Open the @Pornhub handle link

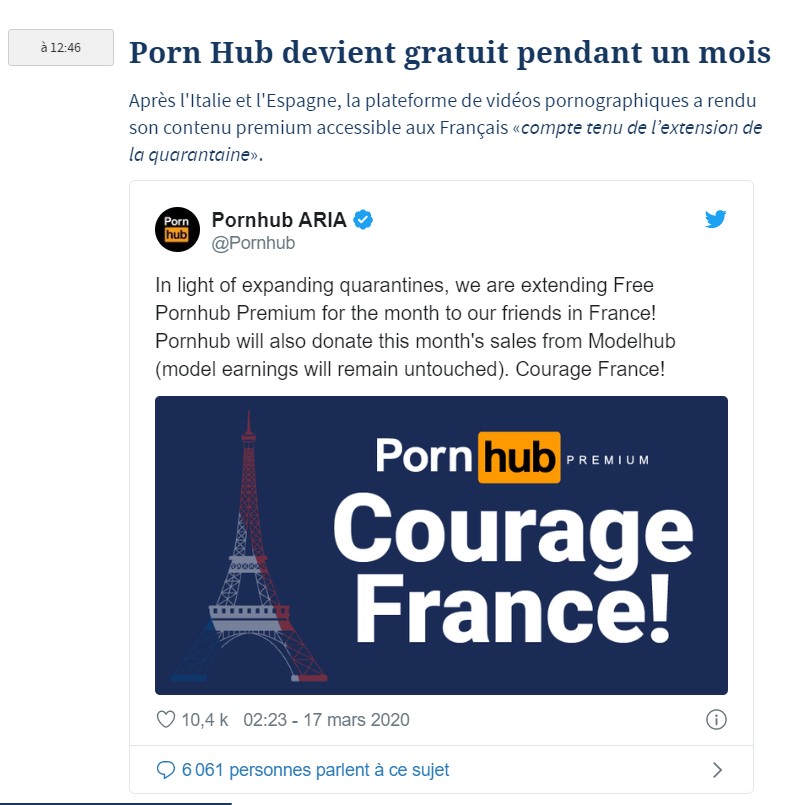(253, 243)
